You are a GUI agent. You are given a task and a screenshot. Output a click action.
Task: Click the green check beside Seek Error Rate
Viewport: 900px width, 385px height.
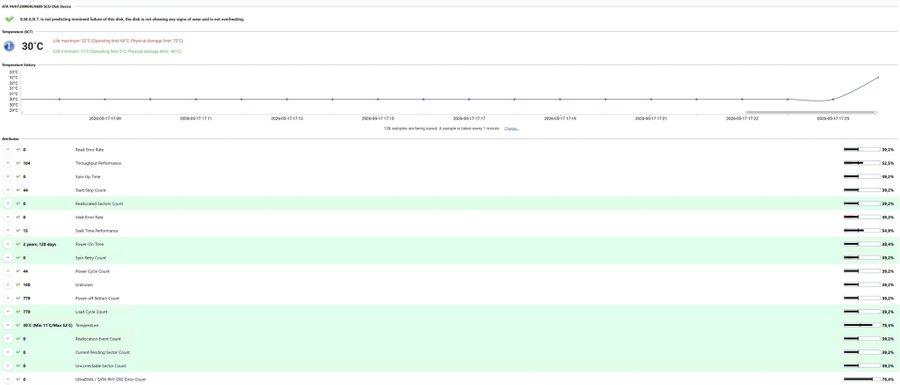coord(18,217)
